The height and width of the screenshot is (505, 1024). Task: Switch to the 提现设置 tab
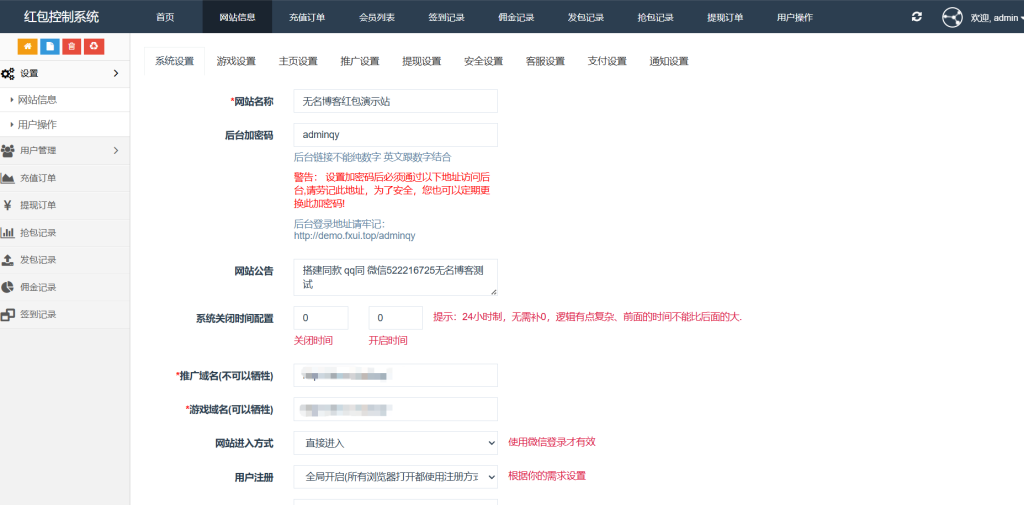click(x=422, y=61)
